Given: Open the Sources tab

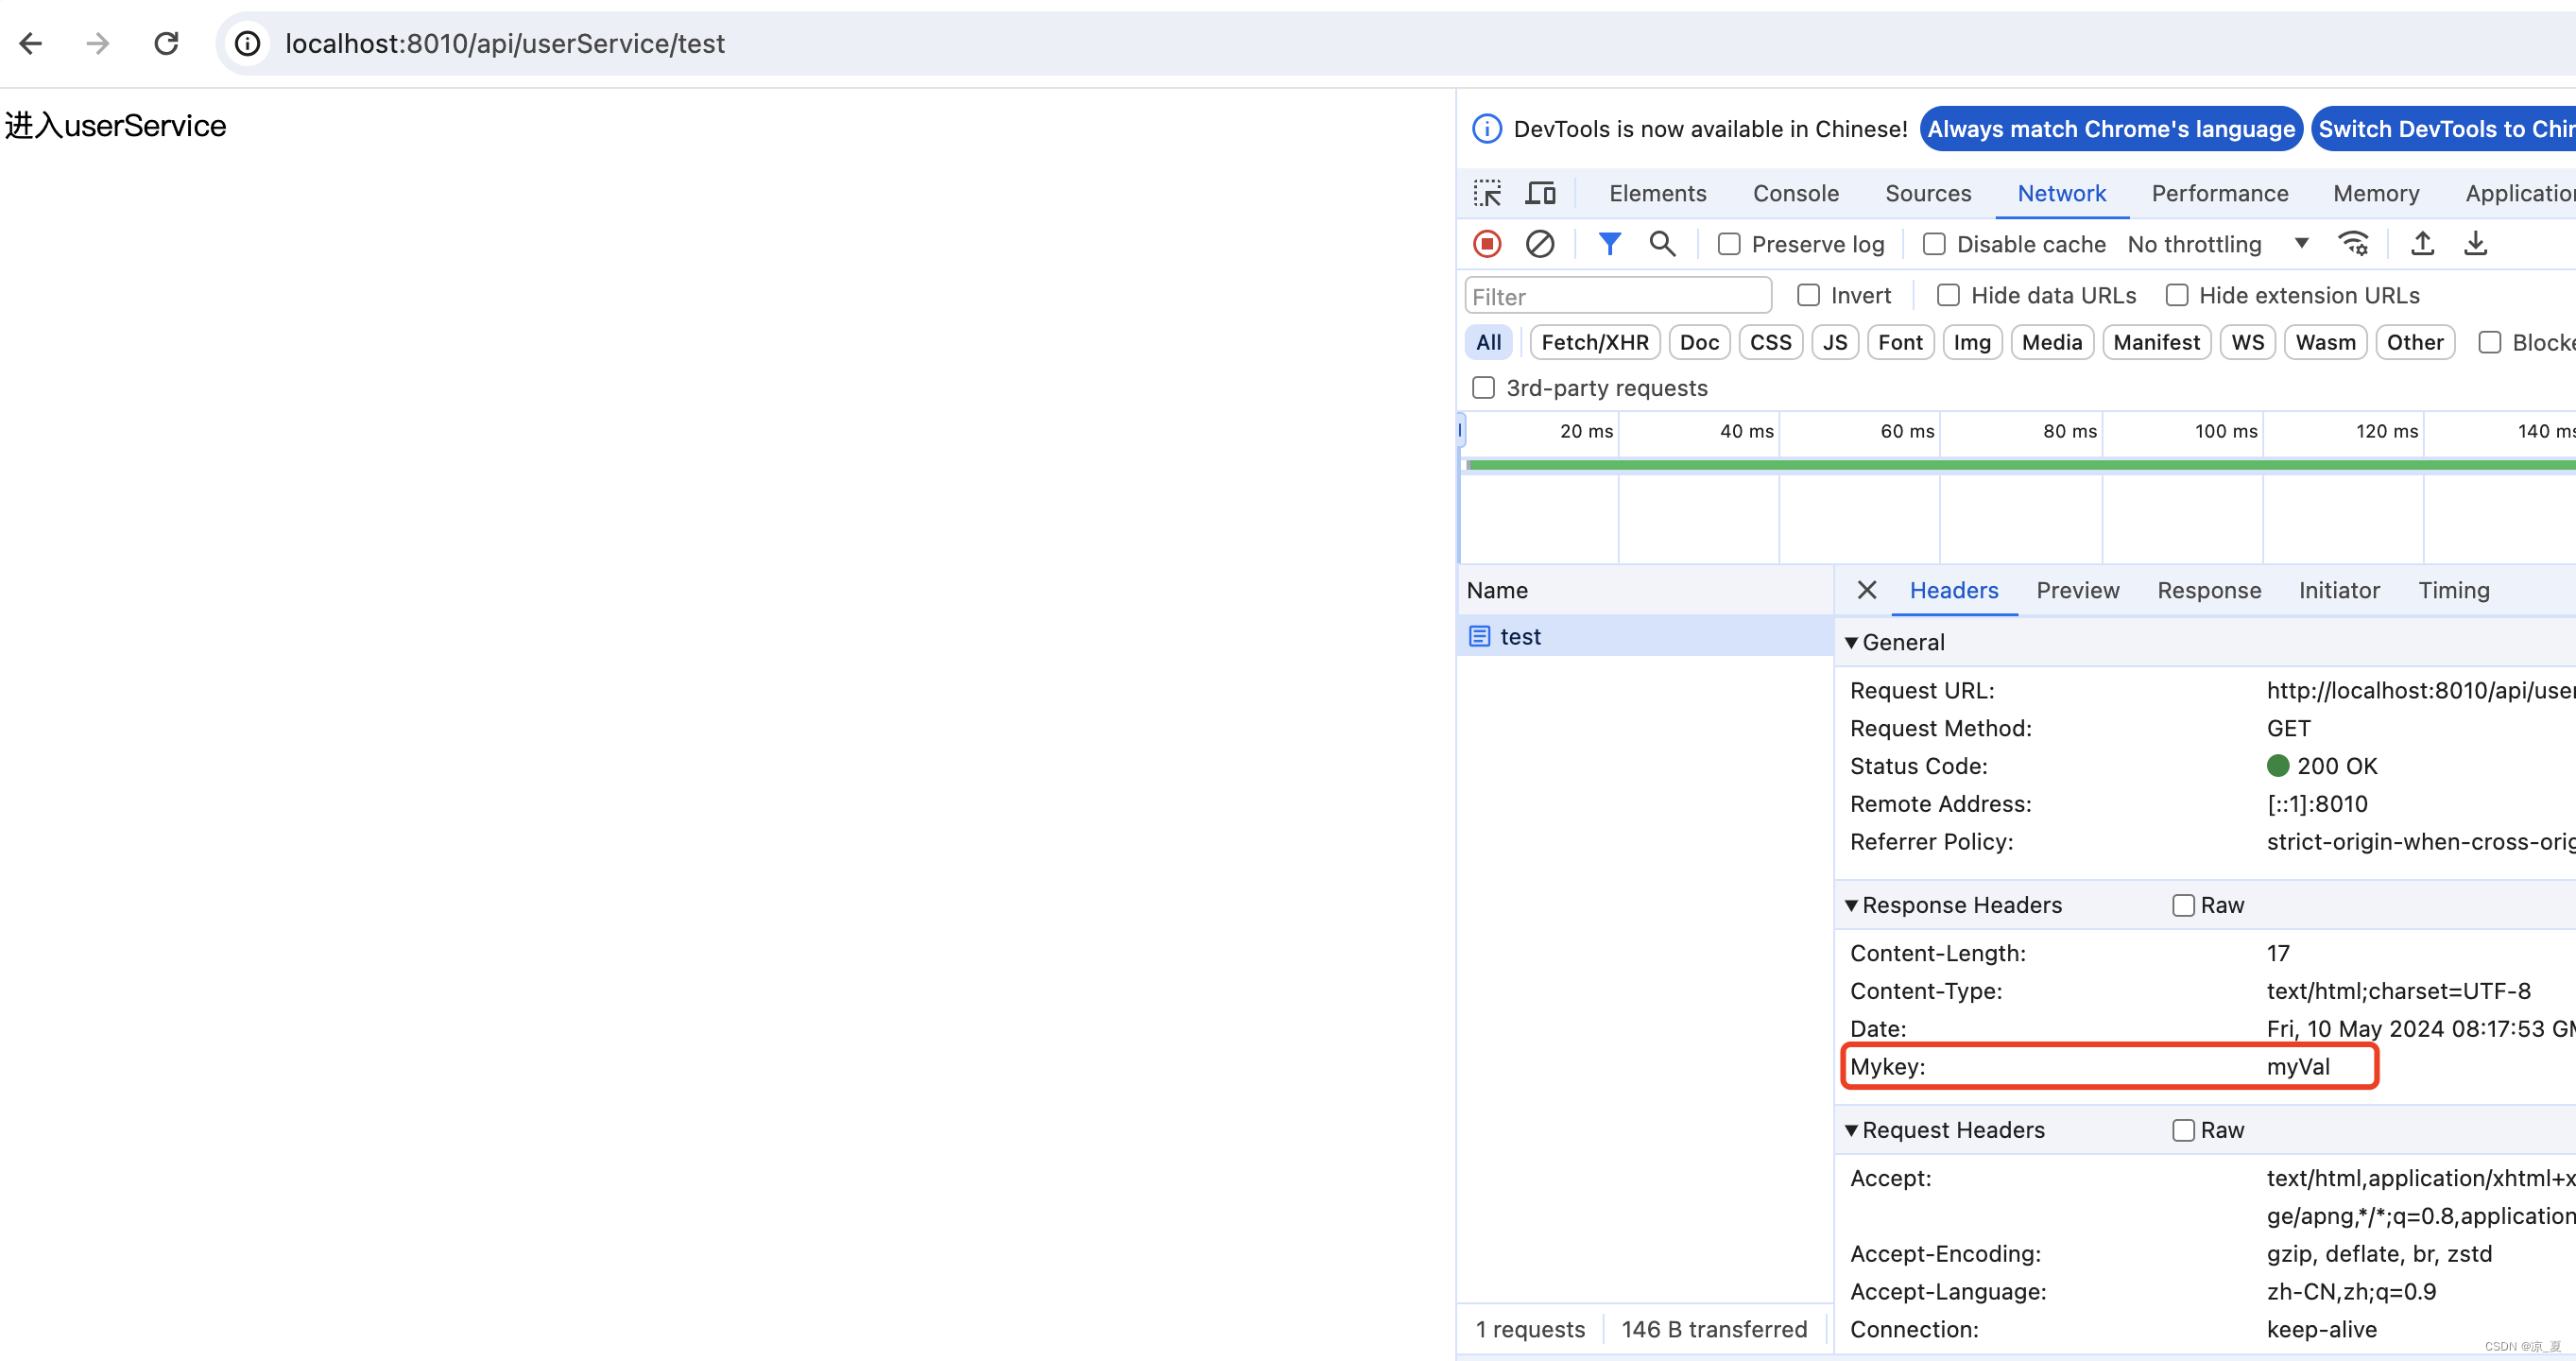Looking at the screenshot, I should [1927, 194].
